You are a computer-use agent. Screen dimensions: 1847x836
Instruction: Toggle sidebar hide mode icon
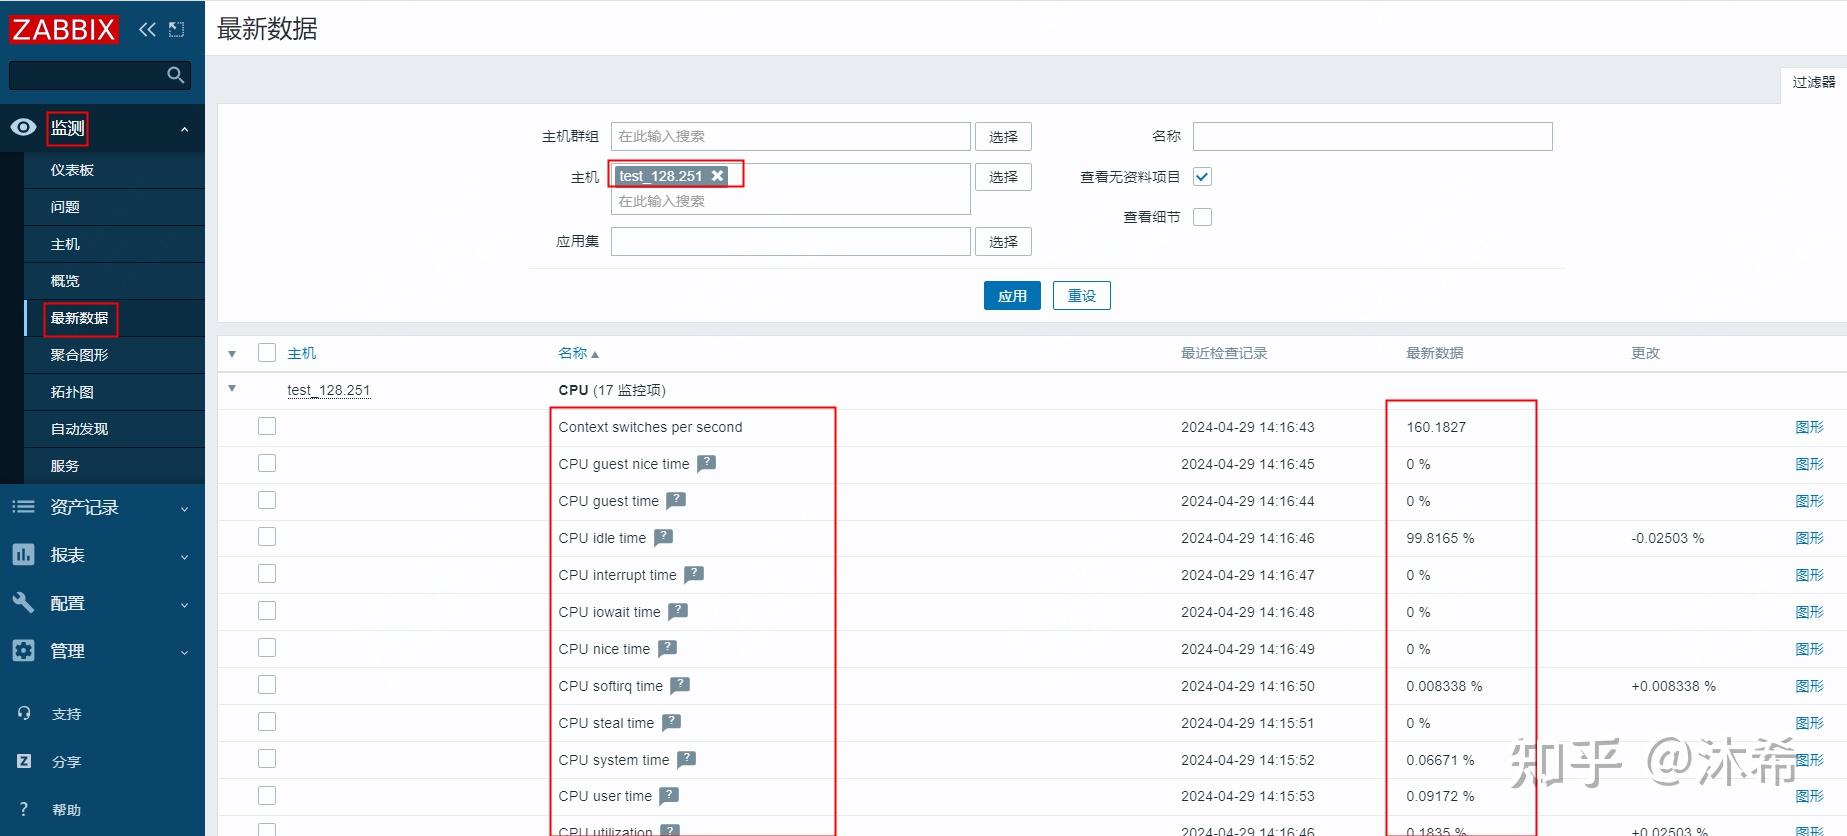[177, 29]
